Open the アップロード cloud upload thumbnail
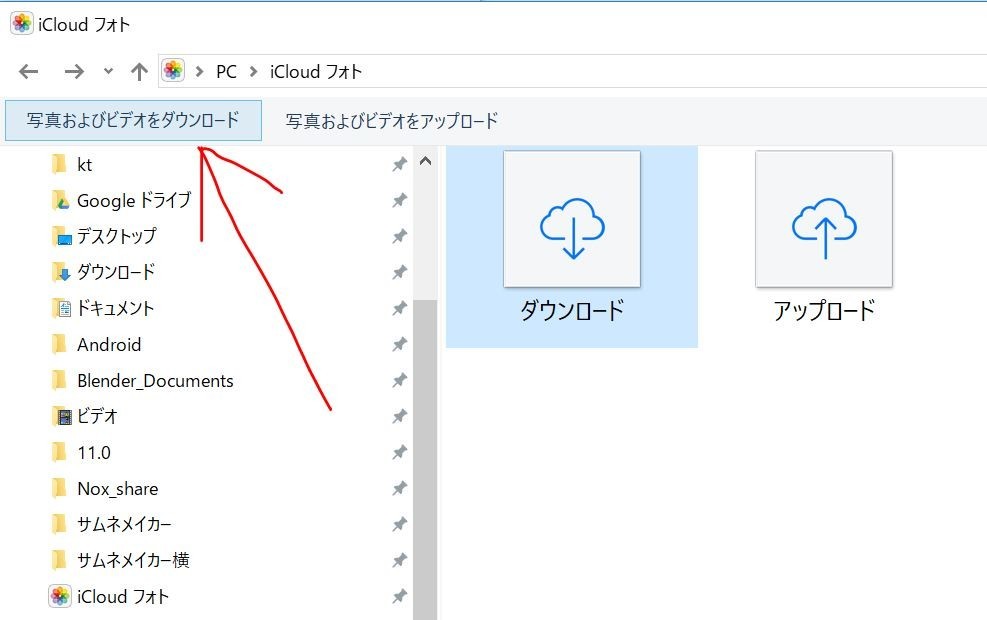Viewport: 987px width, 620px height. tap(824, 219)
